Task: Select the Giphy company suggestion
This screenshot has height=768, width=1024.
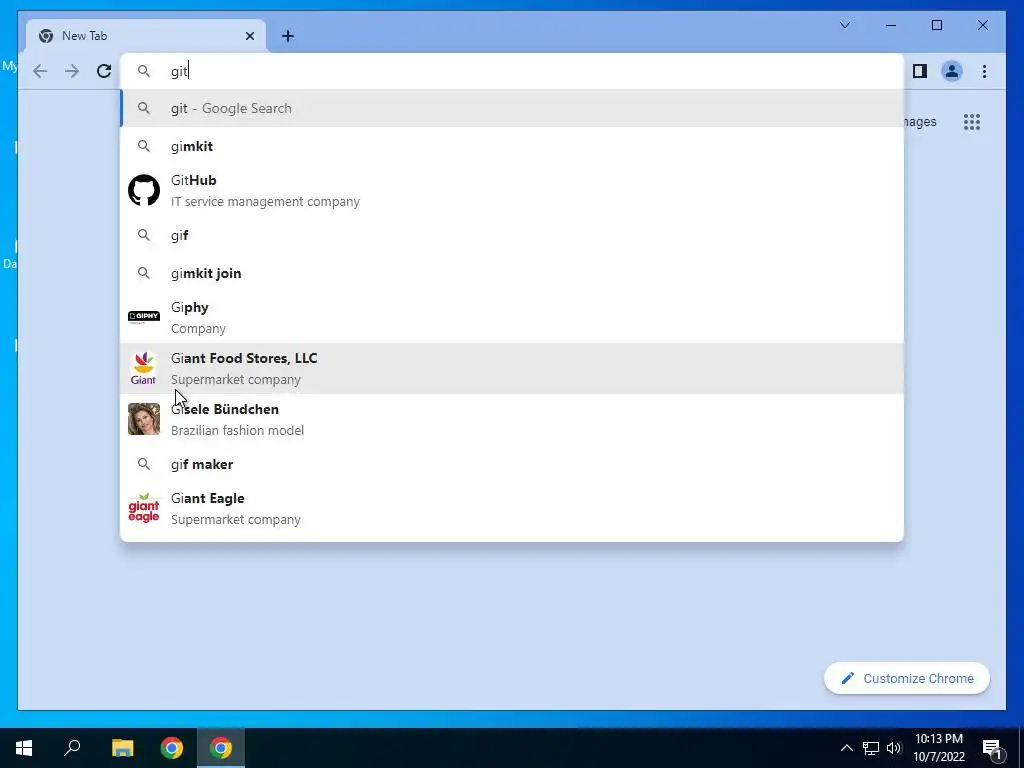Action: pyautogui.click(x=512, y=317)
